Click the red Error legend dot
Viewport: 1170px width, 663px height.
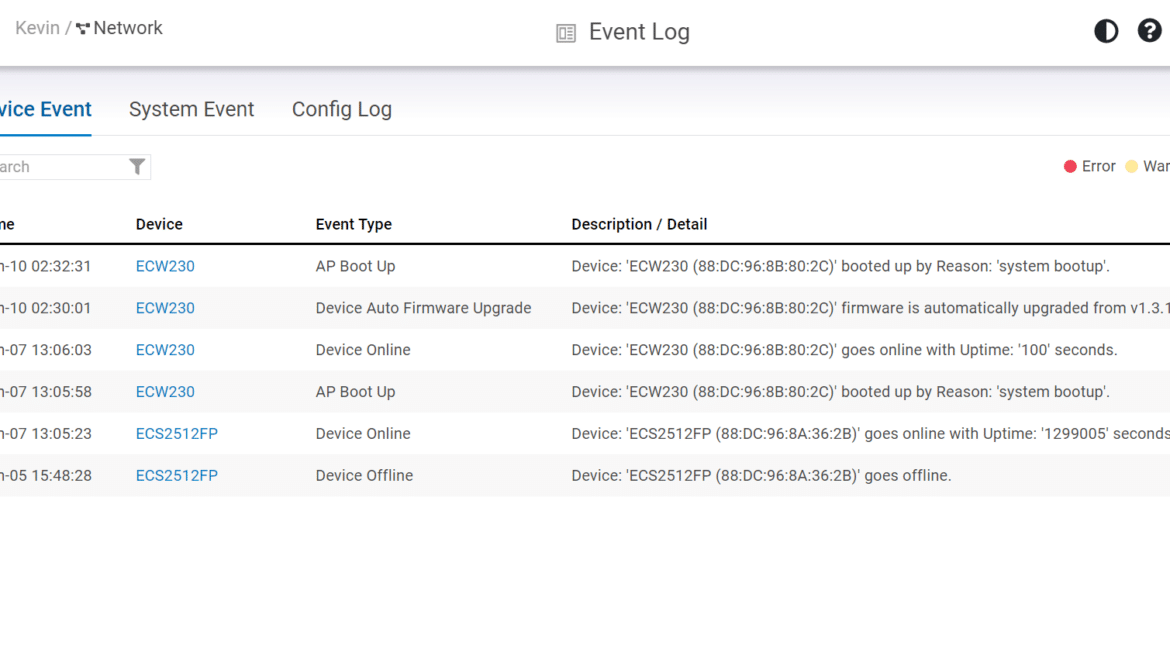[1070, 166]
